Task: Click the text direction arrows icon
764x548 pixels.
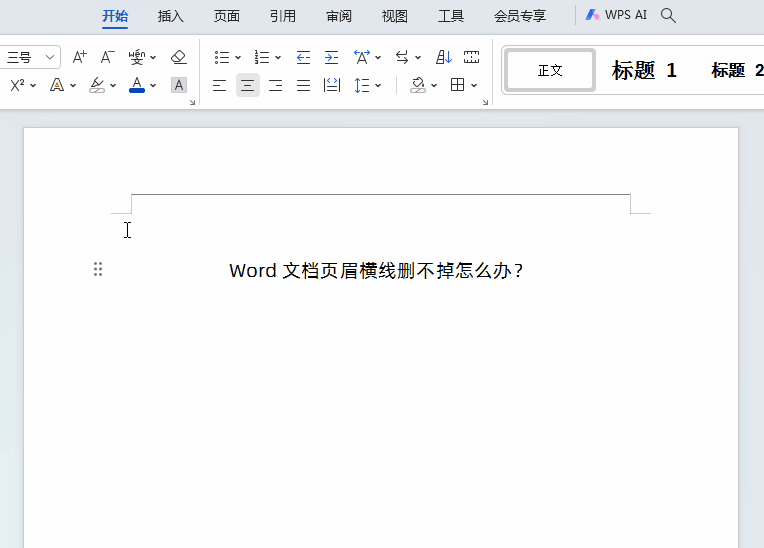Action: [402, 57]
